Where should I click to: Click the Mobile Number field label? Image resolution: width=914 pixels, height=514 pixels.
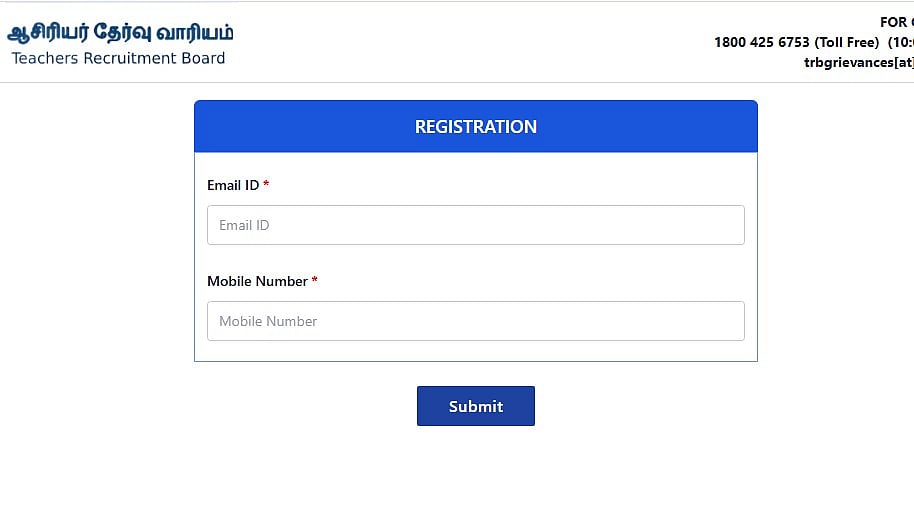tap(257, 281)
